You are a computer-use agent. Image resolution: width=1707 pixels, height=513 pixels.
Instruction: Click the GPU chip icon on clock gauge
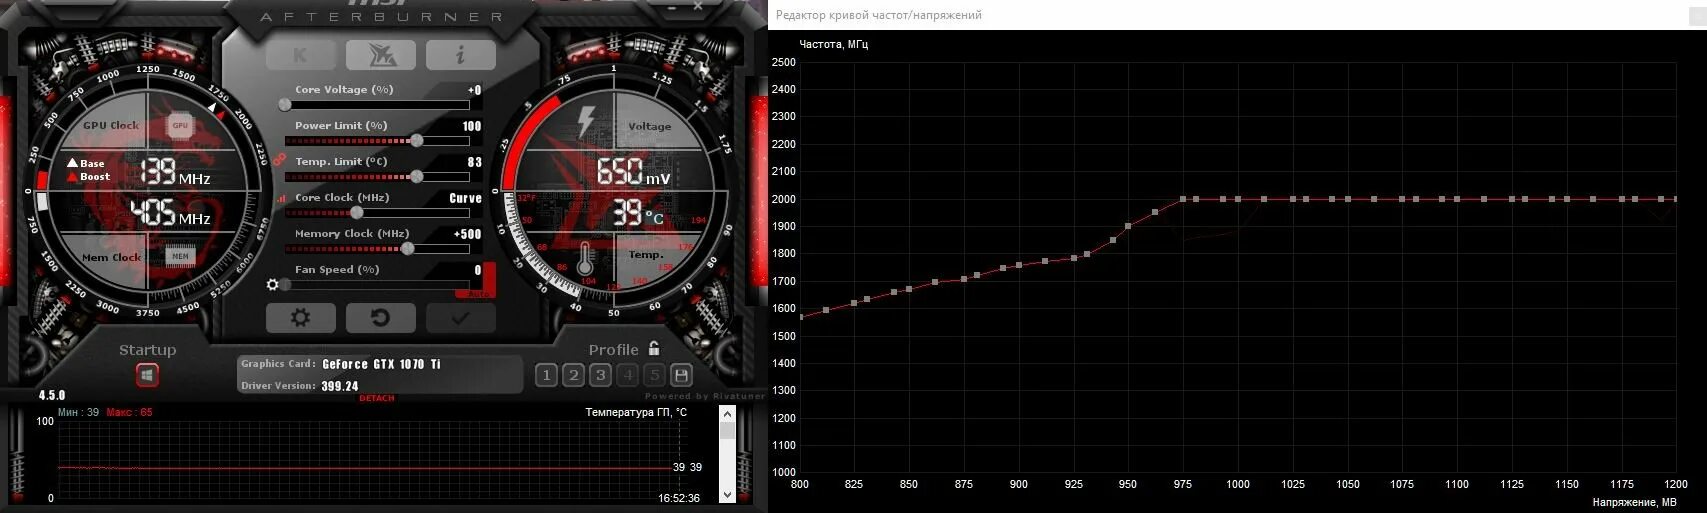click(x=180, y=125)
